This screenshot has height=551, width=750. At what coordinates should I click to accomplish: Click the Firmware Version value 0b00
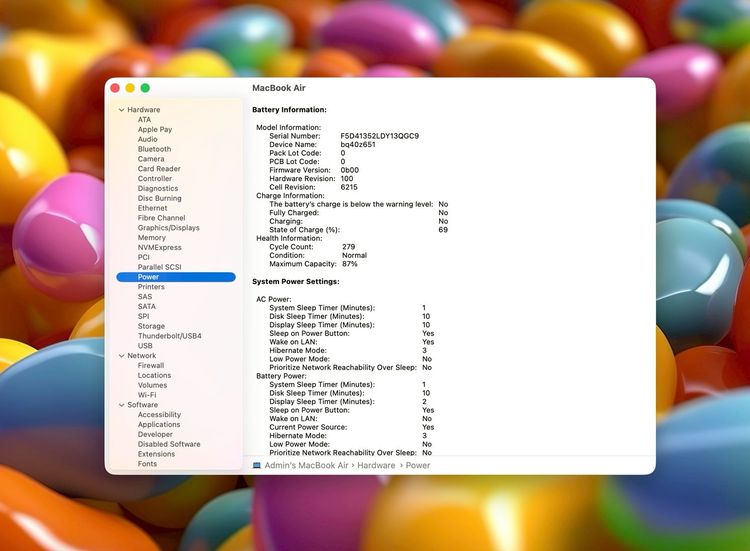350,170
